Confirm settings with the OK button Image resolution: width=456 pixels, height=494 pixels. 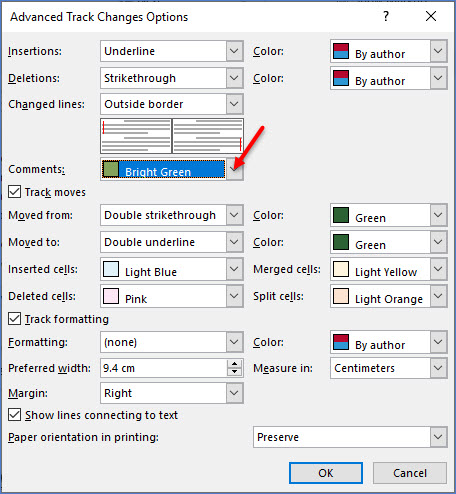point(326,473)
